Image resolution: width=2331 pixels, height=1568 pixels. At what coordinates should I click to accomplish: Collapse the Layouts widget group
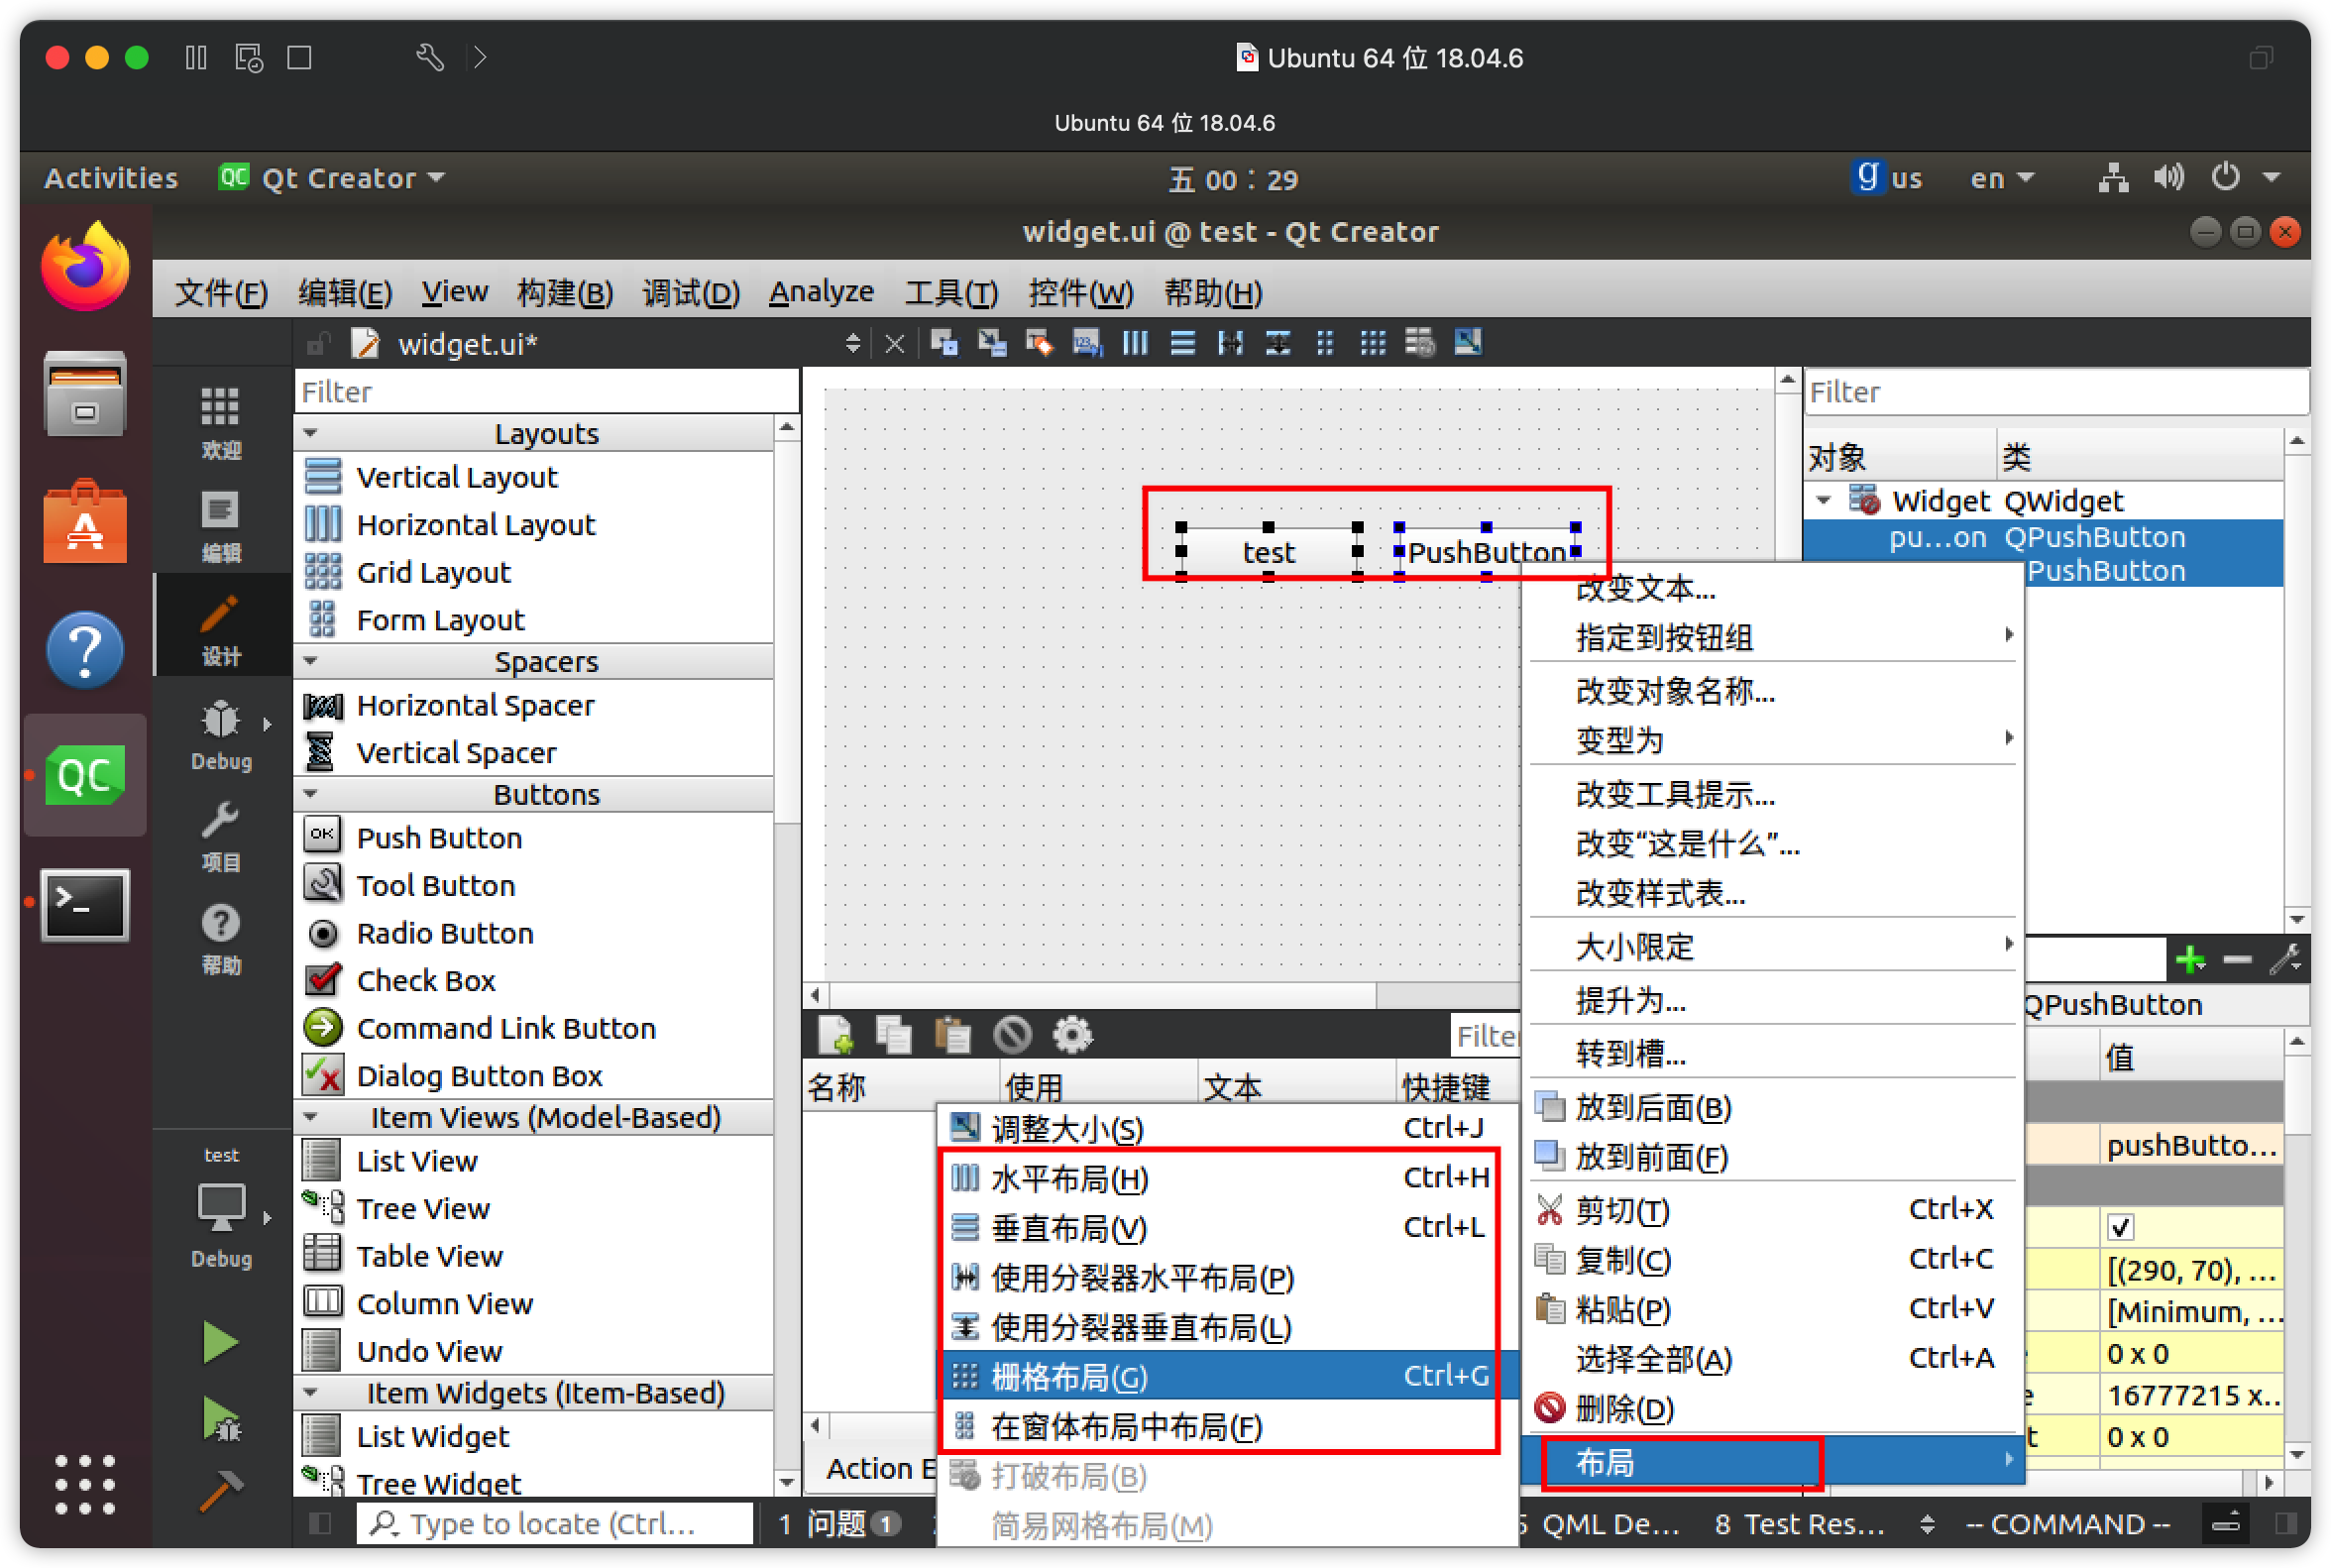point(311,433)
